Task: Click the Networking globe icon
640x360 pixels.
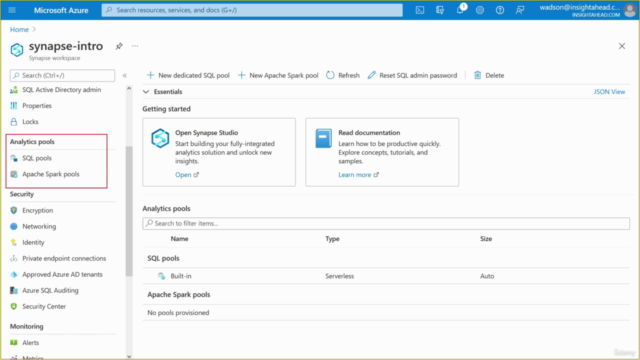Action: (x=14, y=226)
